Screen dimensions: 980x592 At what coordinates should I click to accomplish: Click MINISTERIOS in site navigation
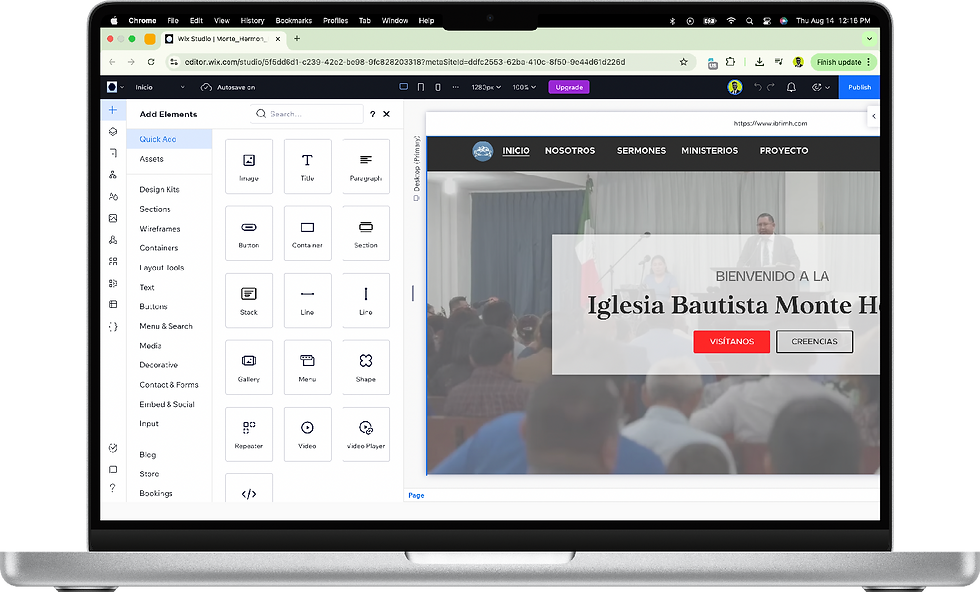709,151
